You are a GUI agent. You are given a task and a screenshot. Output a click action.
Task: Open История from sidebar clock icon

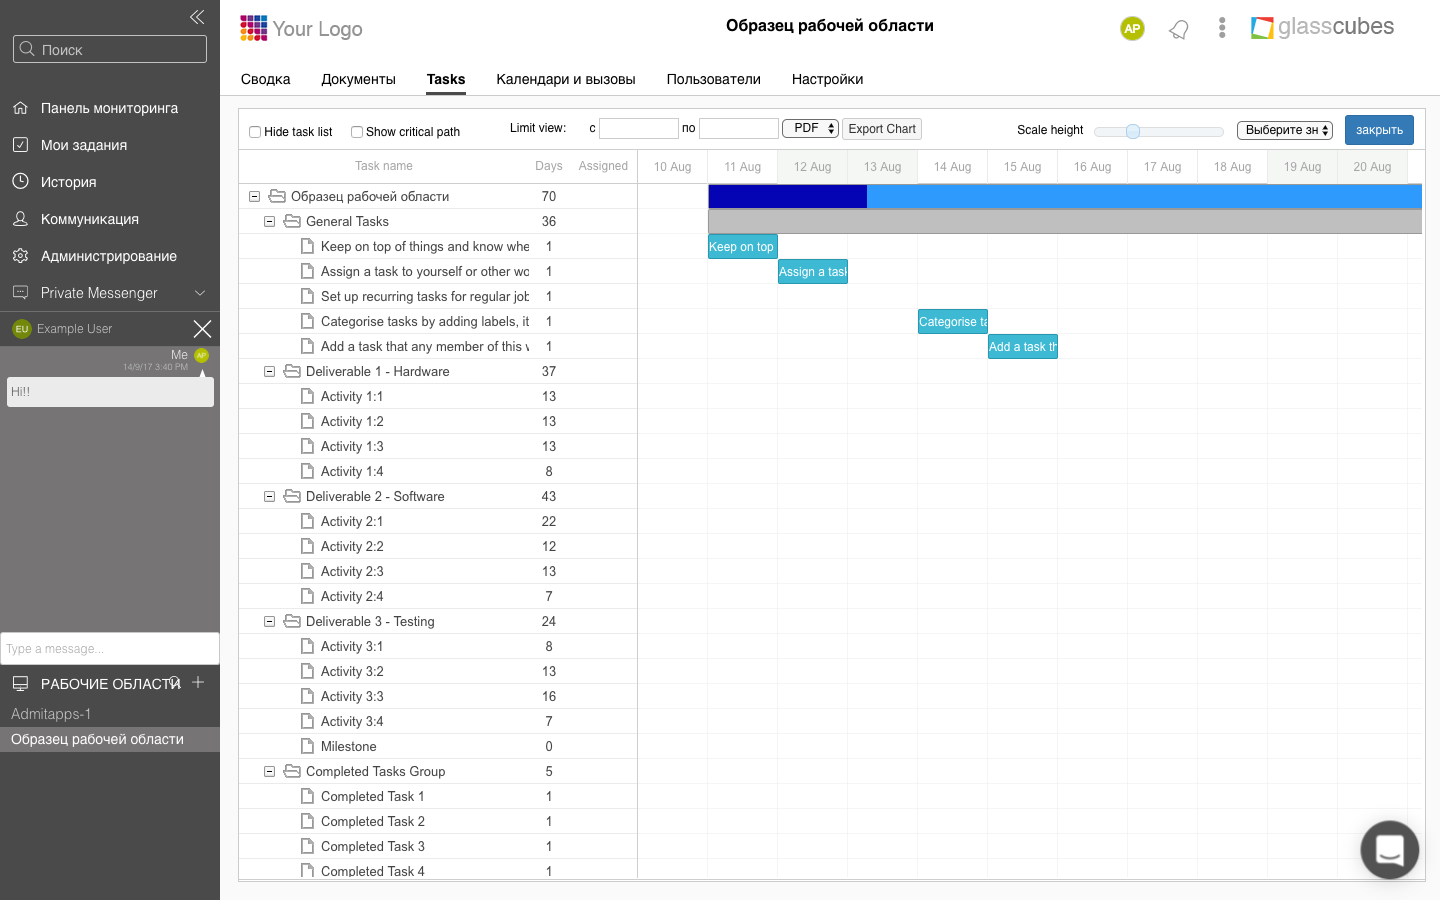[x=20, y=182]
